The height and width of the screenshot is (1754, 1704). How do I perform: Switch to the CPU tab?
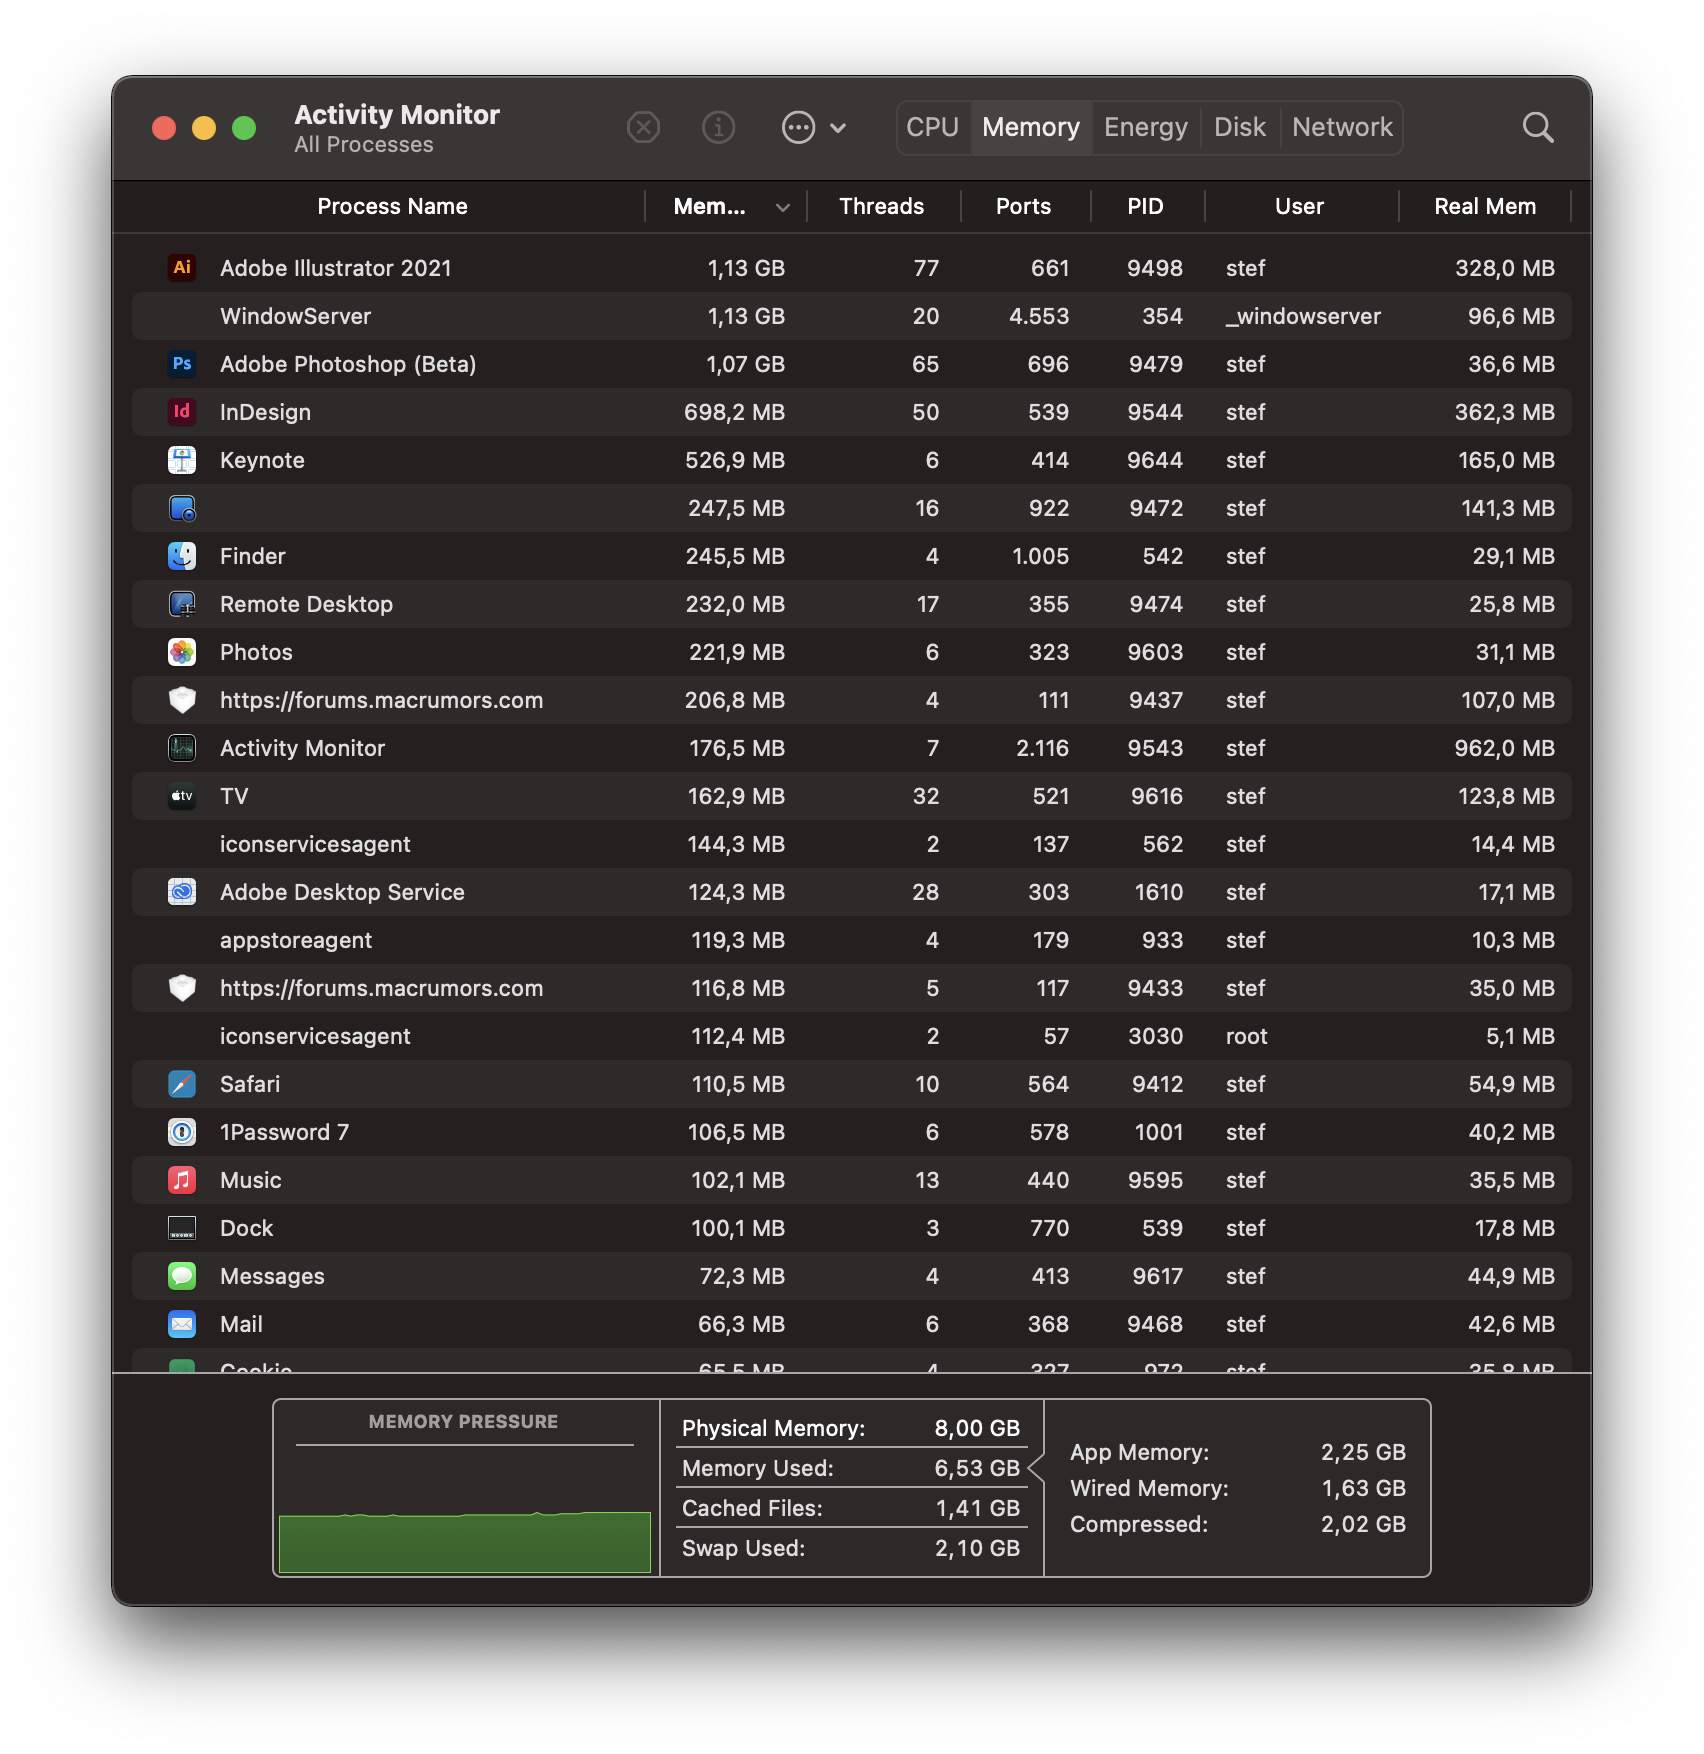click(x=932, y=128)
